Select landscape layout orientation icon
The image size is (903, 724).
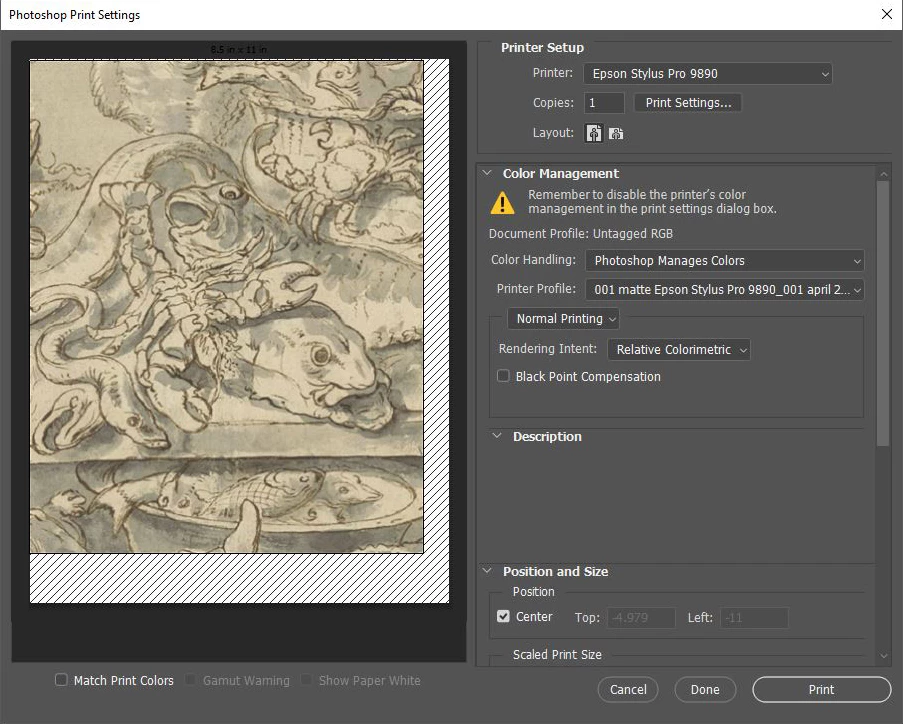tap(616, 134)
